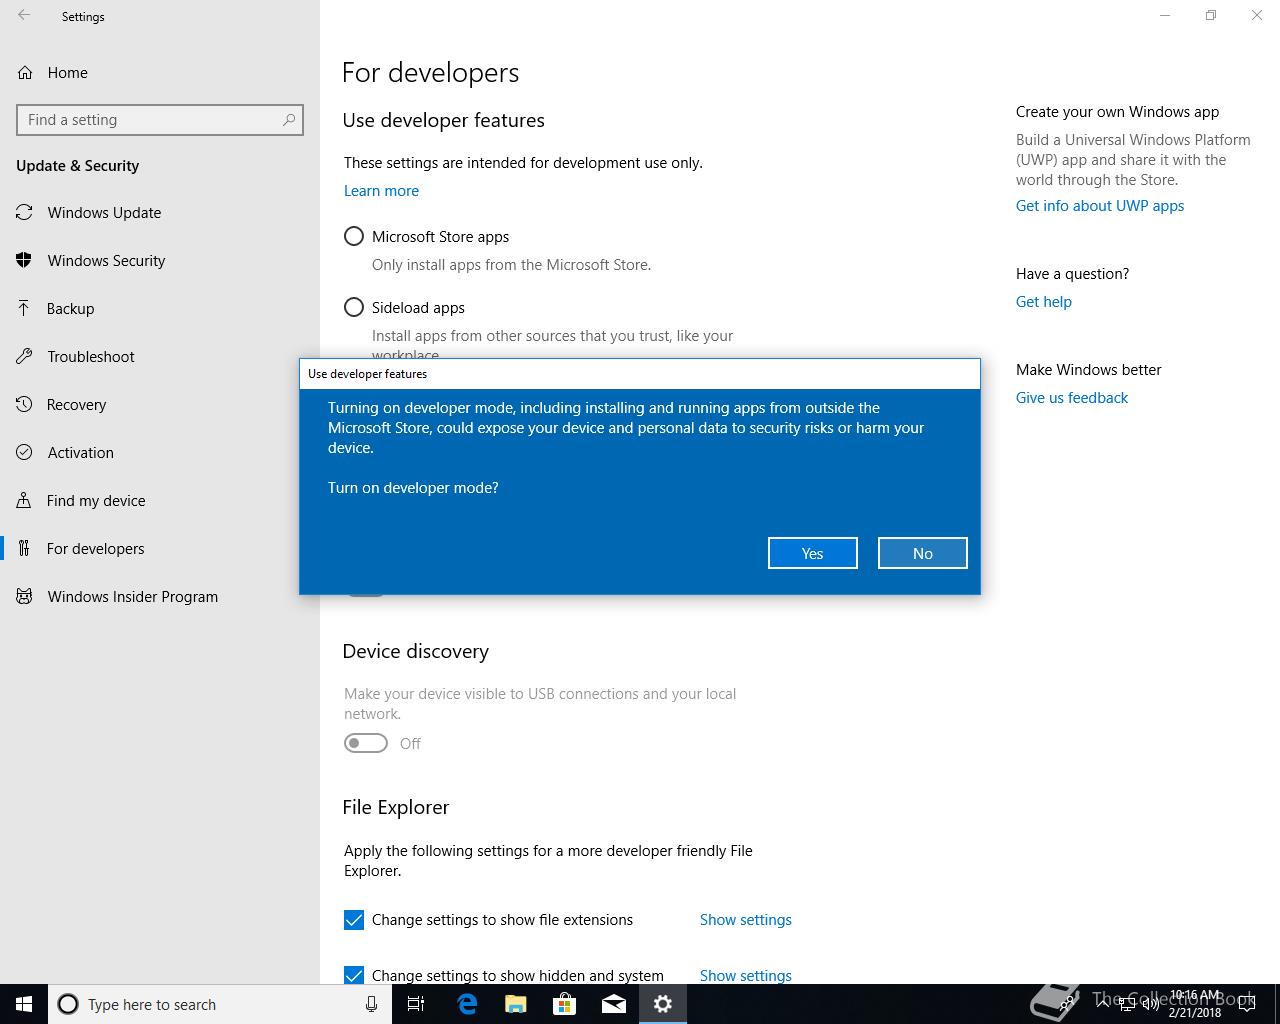Open Troubleshoot in the sidebar

[160, 356]
